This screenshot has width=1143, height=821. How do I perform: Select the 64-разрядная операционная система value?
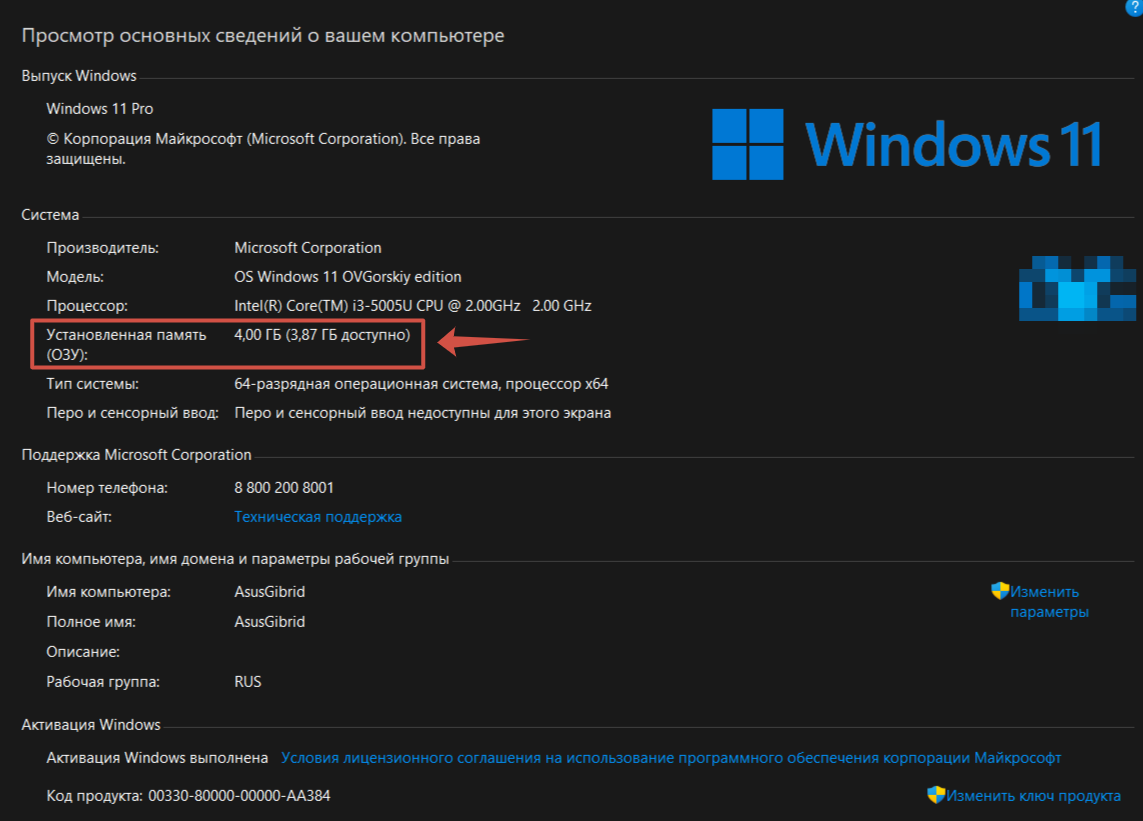tap(421, 384)
